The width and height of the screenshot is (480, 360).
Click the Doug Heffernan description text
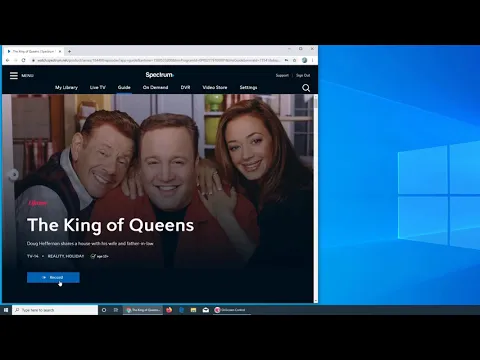90,243
